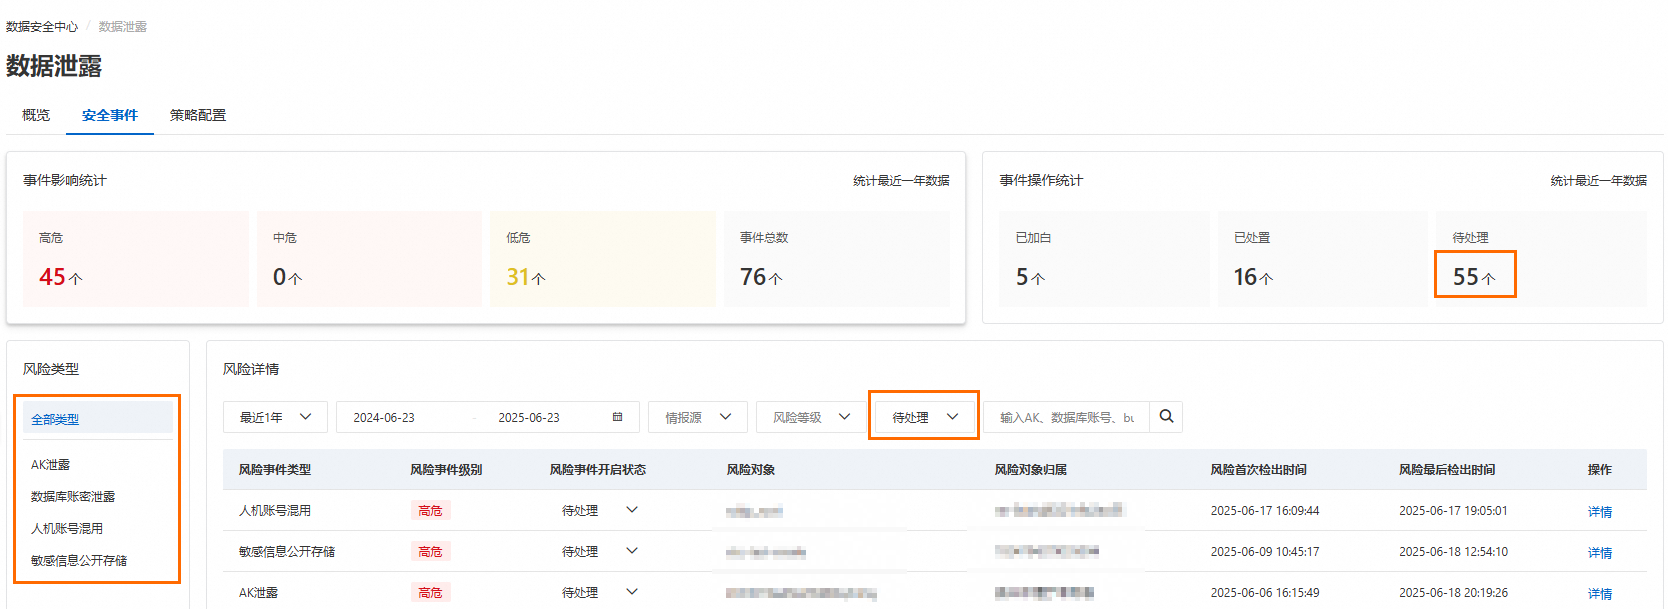Click the timestamp 2025-06-06 16:15:49

1265,592
